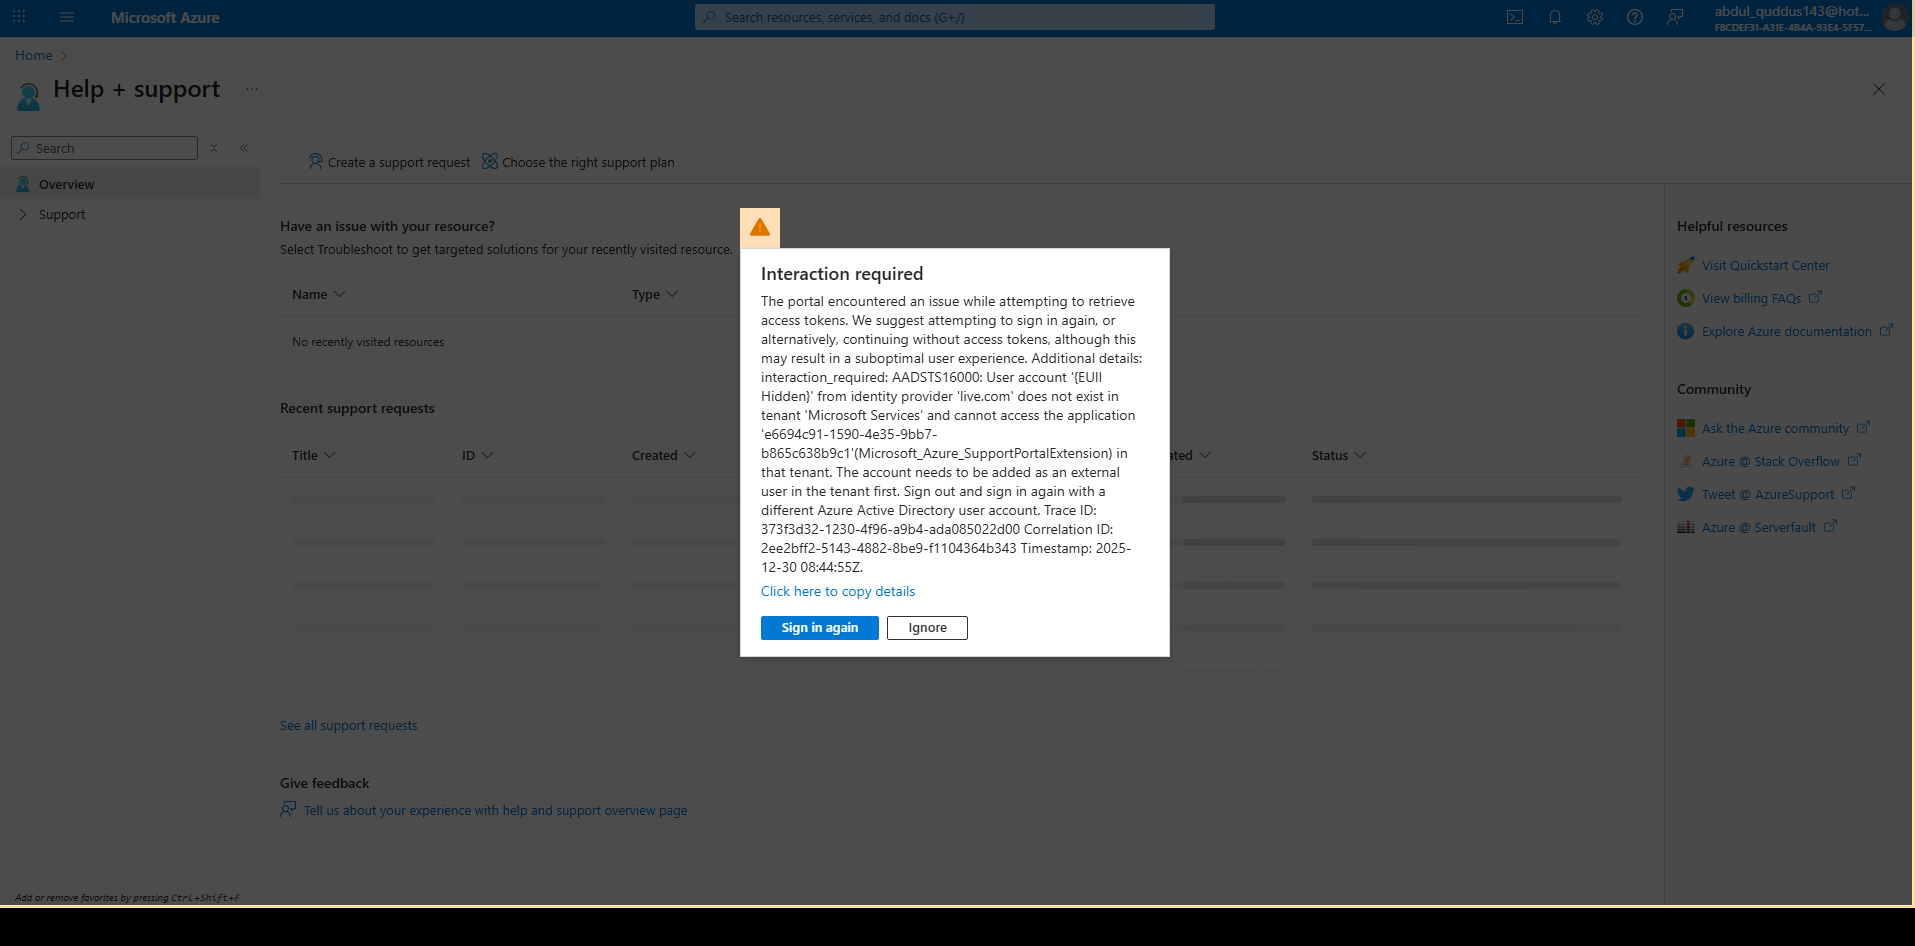
Task: Click the Twitter bird icon
Action: point(1686,494)
